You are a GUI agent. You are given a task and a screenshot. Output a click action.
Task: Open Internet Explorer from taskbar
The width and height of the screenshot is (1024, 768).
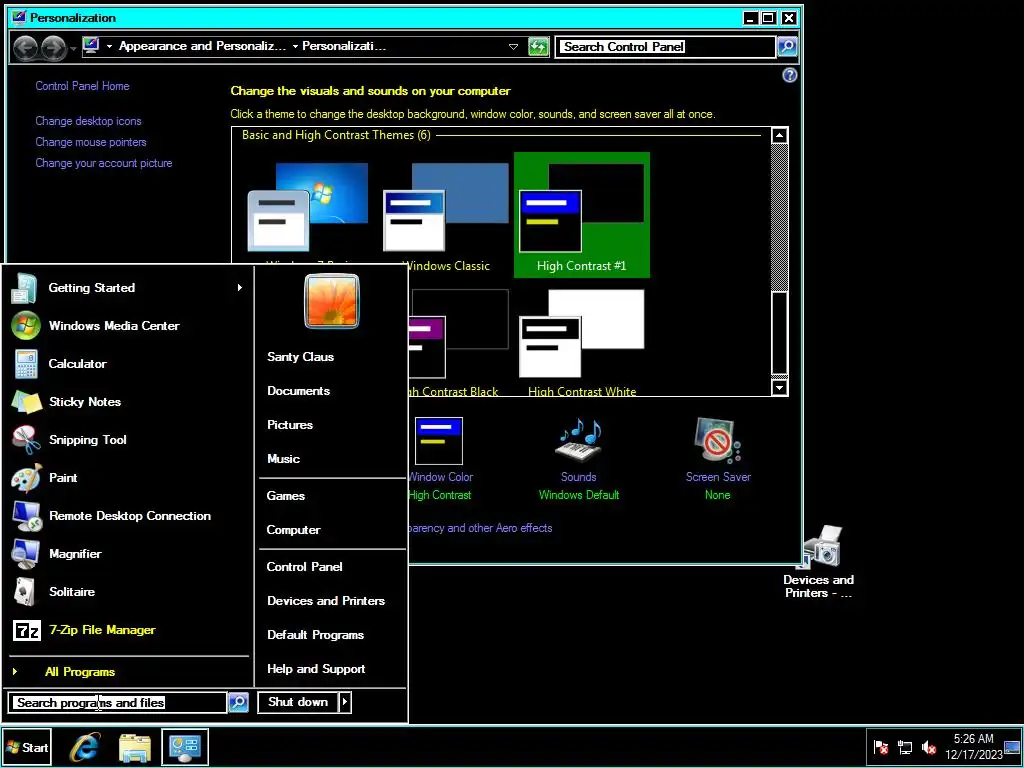coord(85,747)
